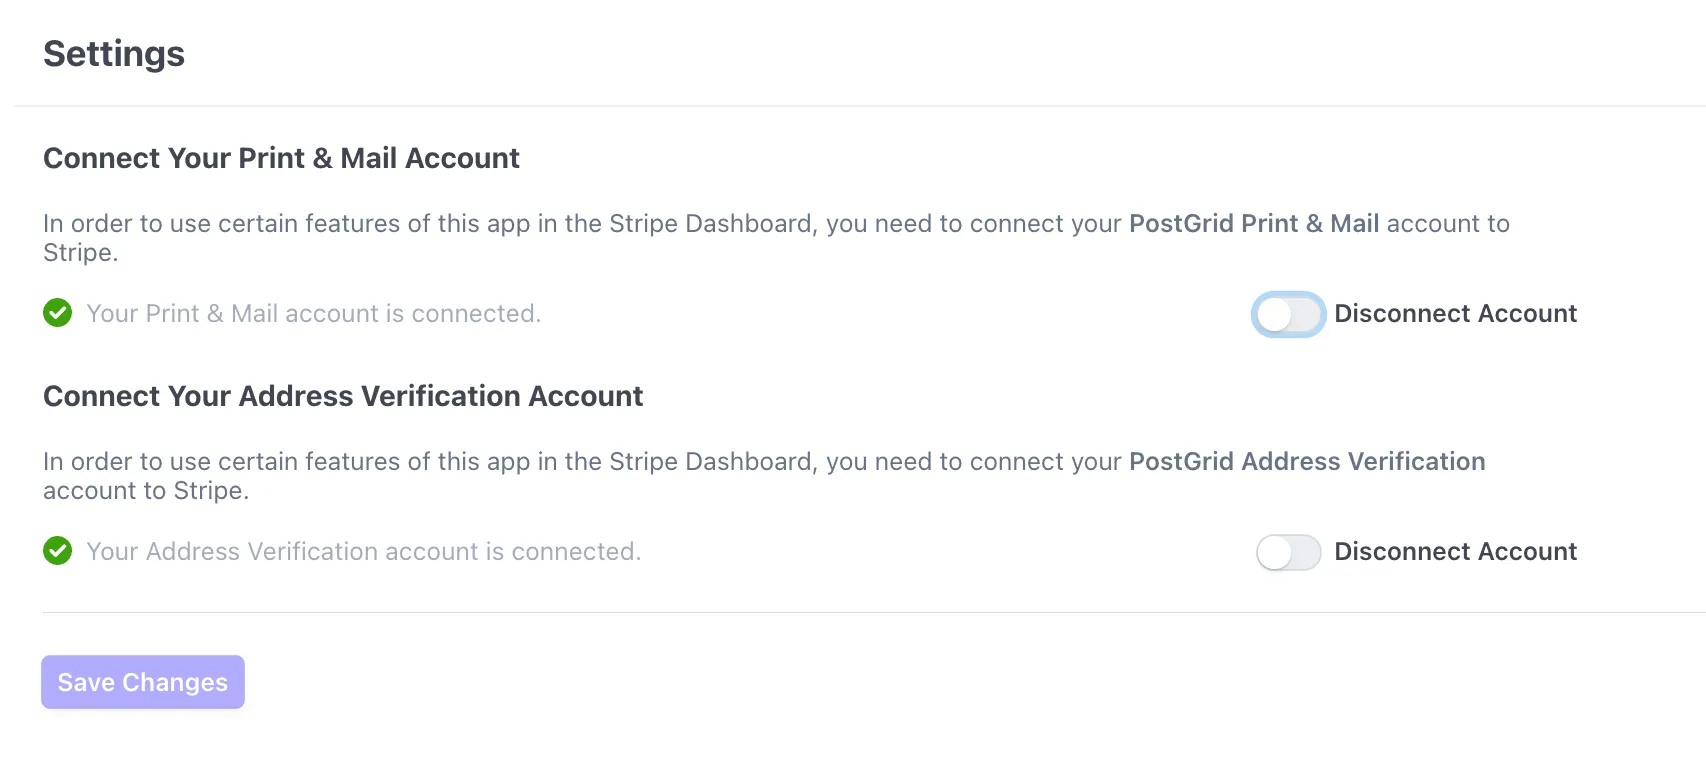The height and width of the screenshot is (780, 1706).
Task: Select the Settings page title
Action: [x=113, y=54]
